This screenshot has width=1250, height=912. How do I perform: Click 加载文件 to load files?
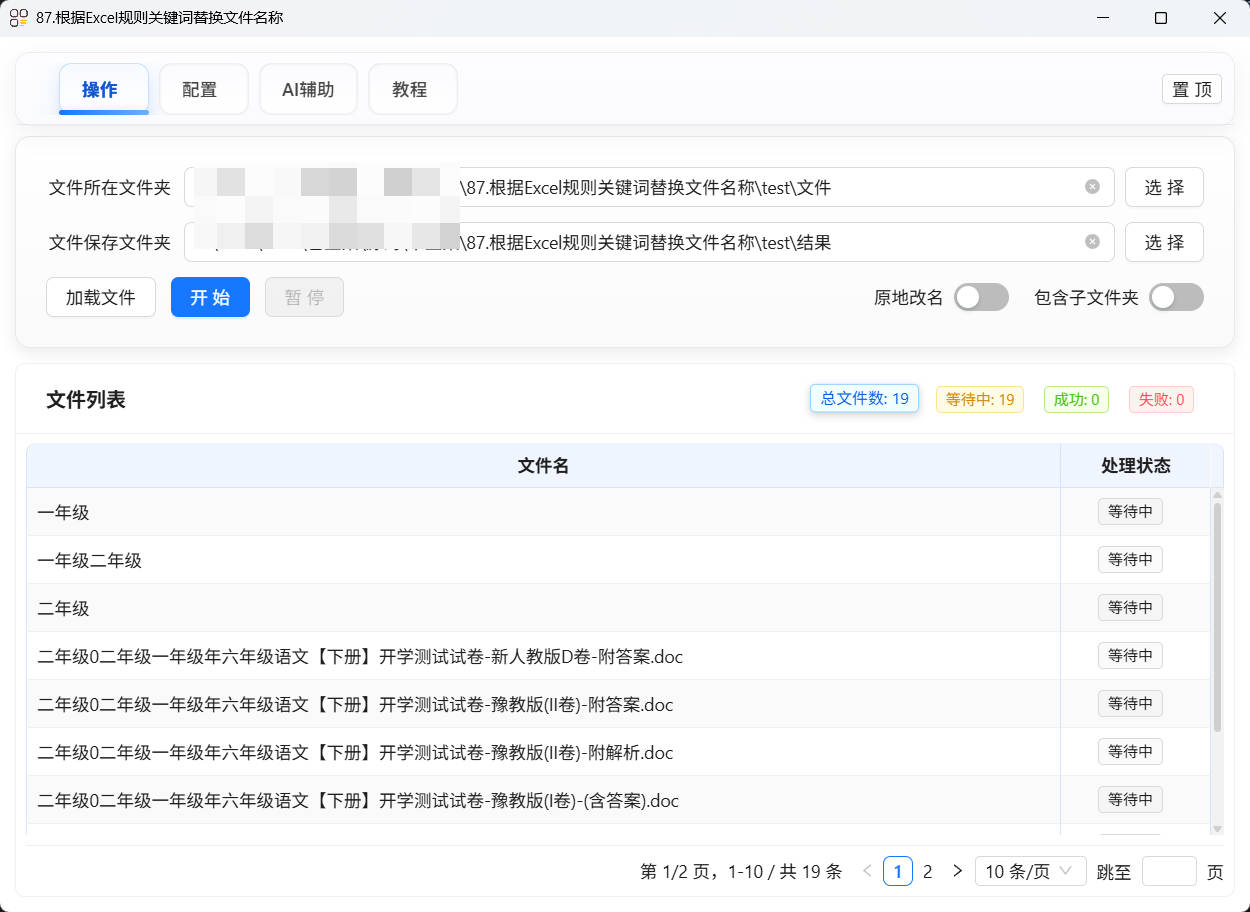(100, 297)
